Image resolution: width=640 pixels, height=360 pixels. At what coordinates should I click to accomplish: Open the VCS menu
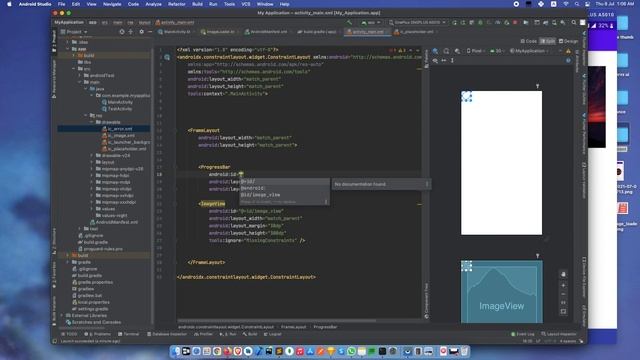(246, 4)
